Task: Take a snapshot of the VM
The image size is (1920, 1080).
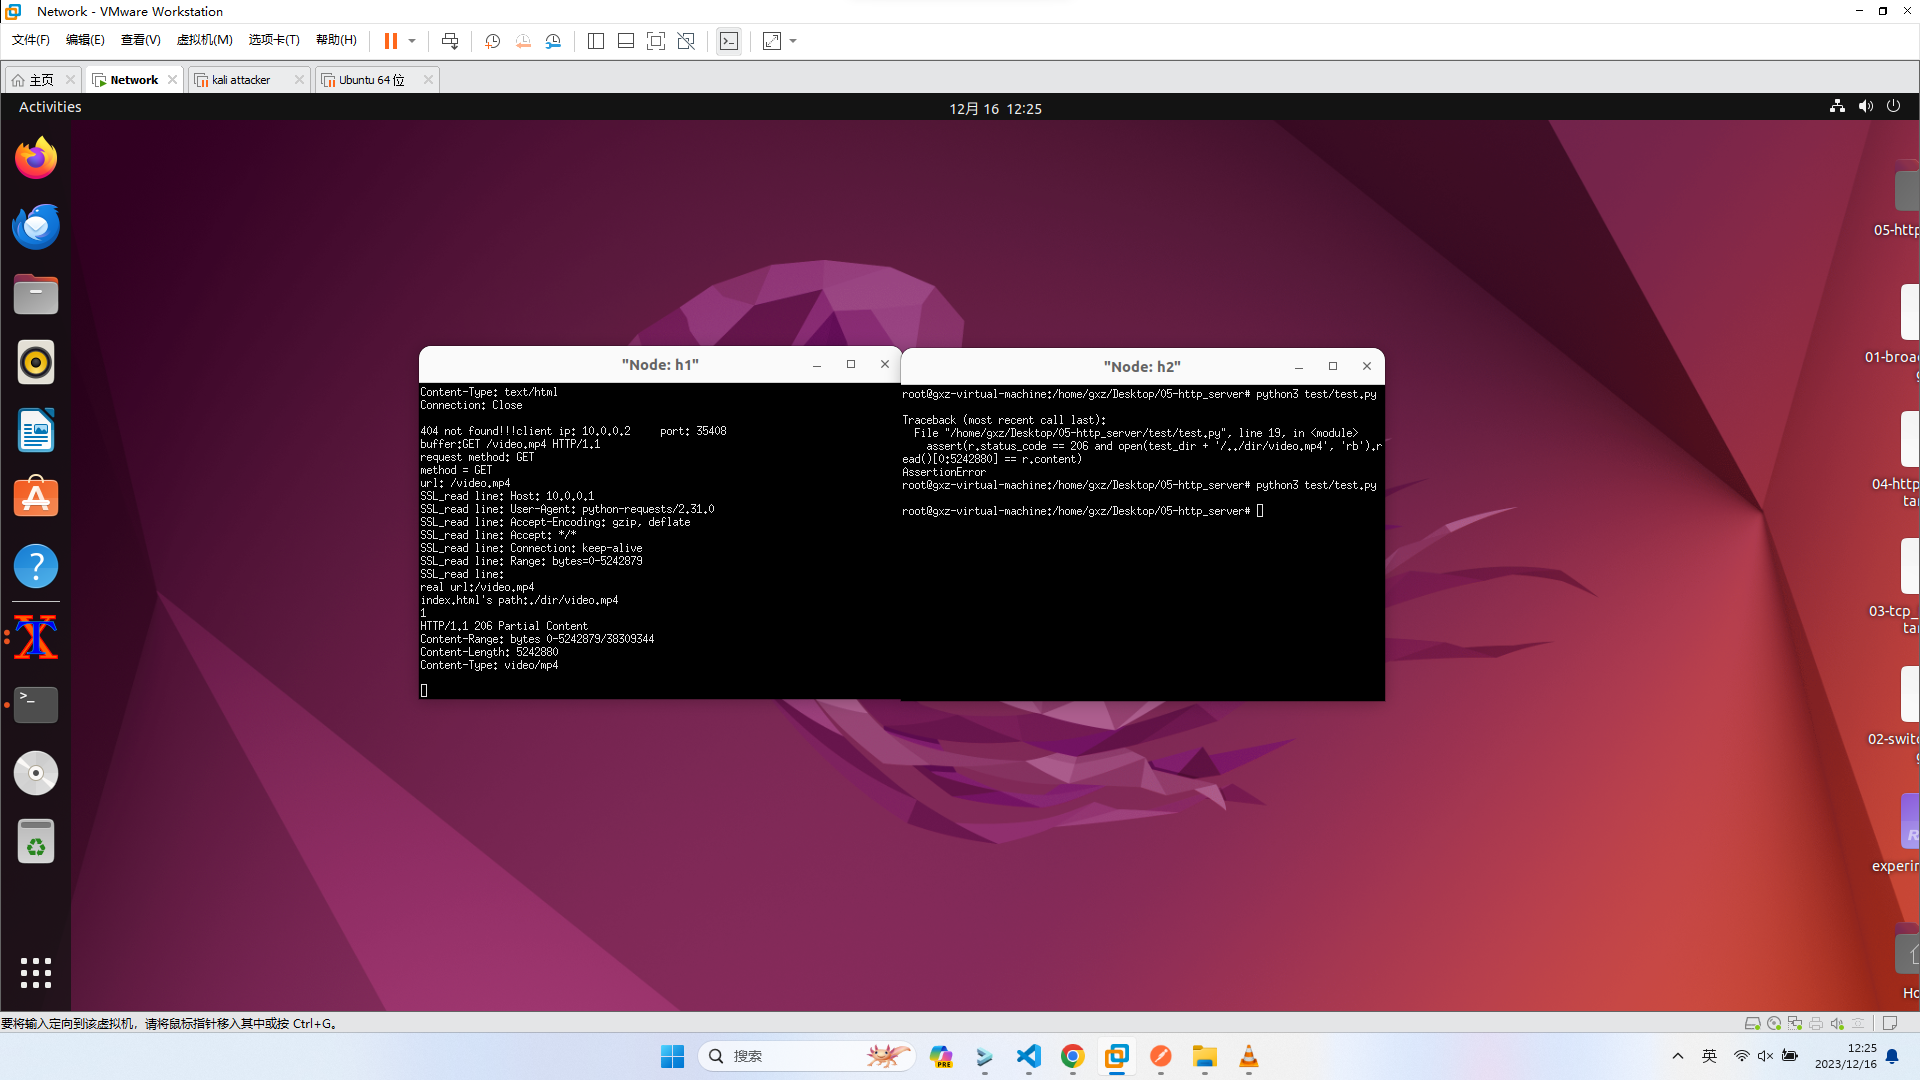Action: pyautogui.click(x=492, y=41)
